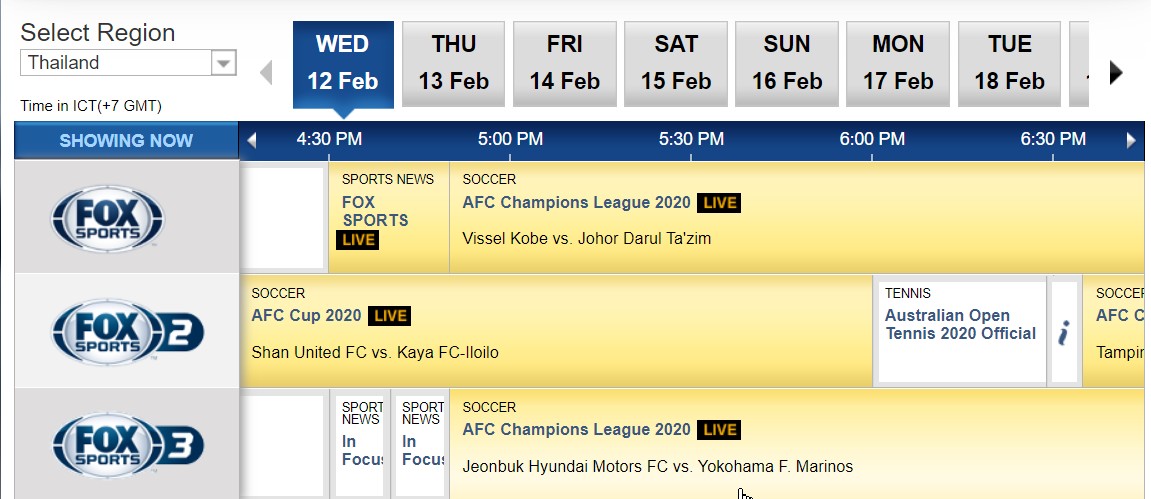This screenshot has width=1151, height=499.
Task: Open the info icon beside Australian Open
Action: click(x=1064, y=332)
